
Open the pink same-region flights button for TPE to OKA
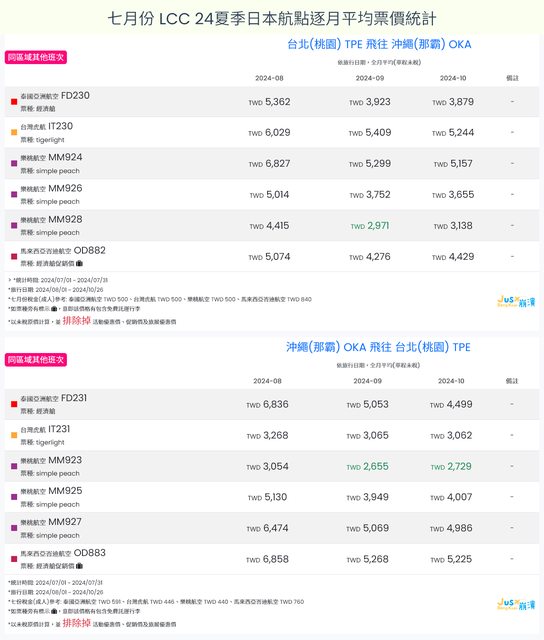[x=36, y=57]
